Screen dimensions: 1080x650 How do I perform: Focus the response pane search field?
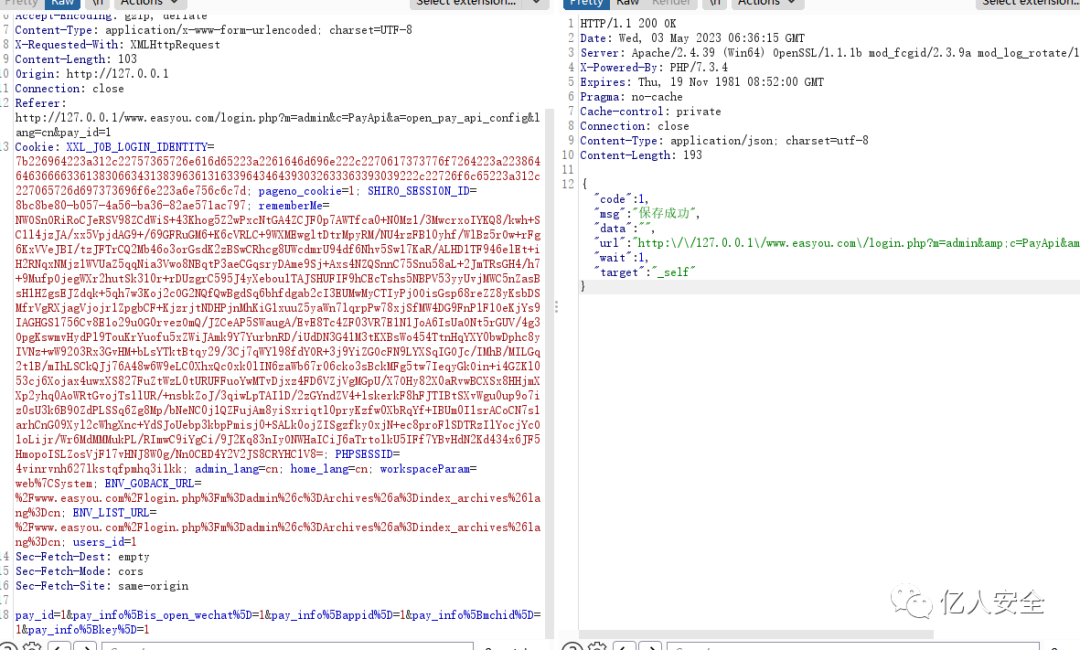point(852,647)
